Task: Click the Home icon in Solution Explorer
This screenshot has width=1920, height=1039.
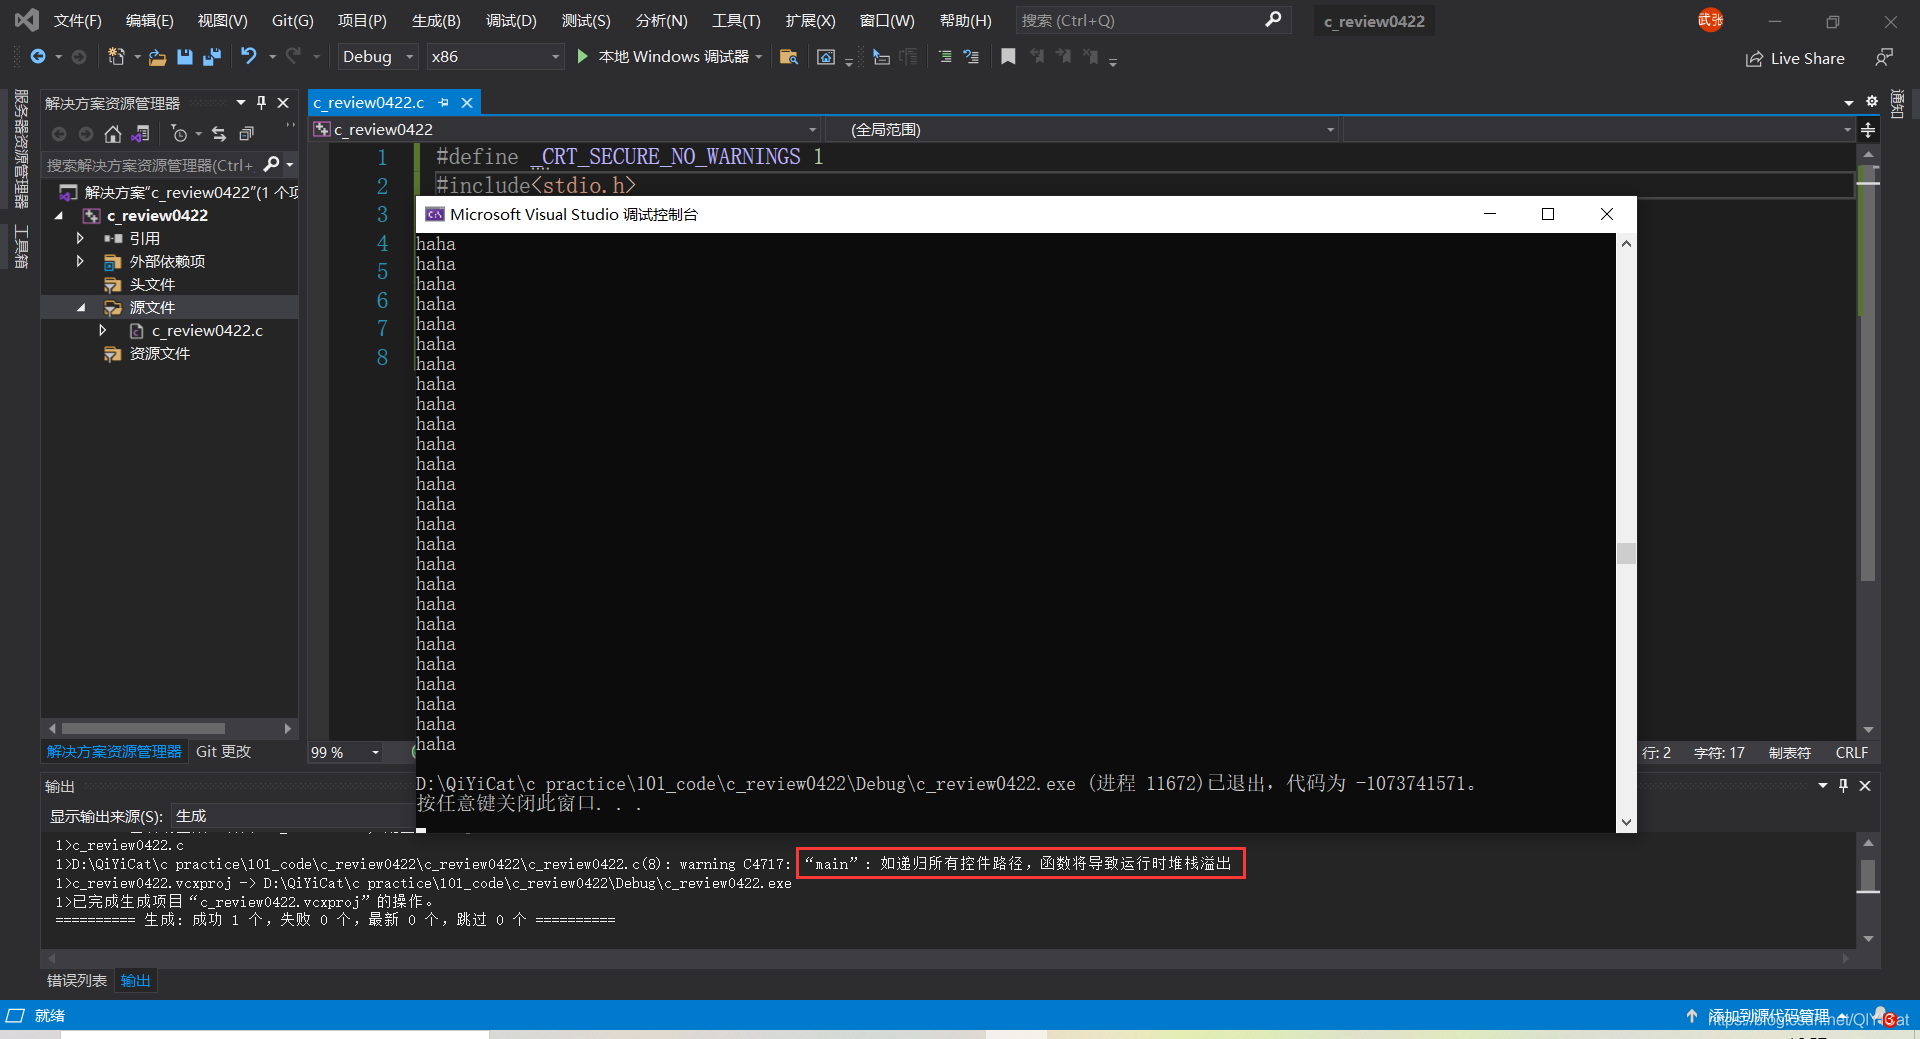Action: point(113,134)
